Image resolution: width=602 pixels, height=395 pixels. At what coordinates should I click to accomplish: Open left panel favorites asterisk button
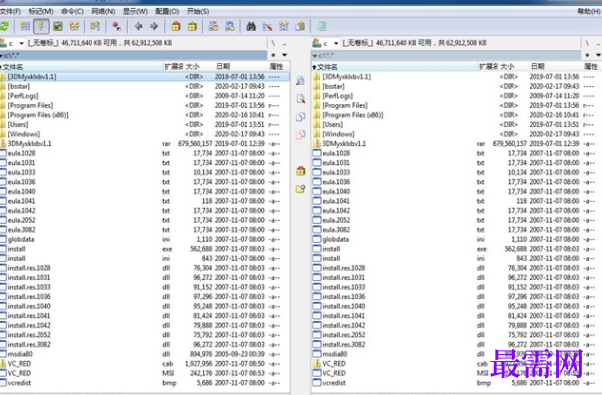tap(273, 55)
